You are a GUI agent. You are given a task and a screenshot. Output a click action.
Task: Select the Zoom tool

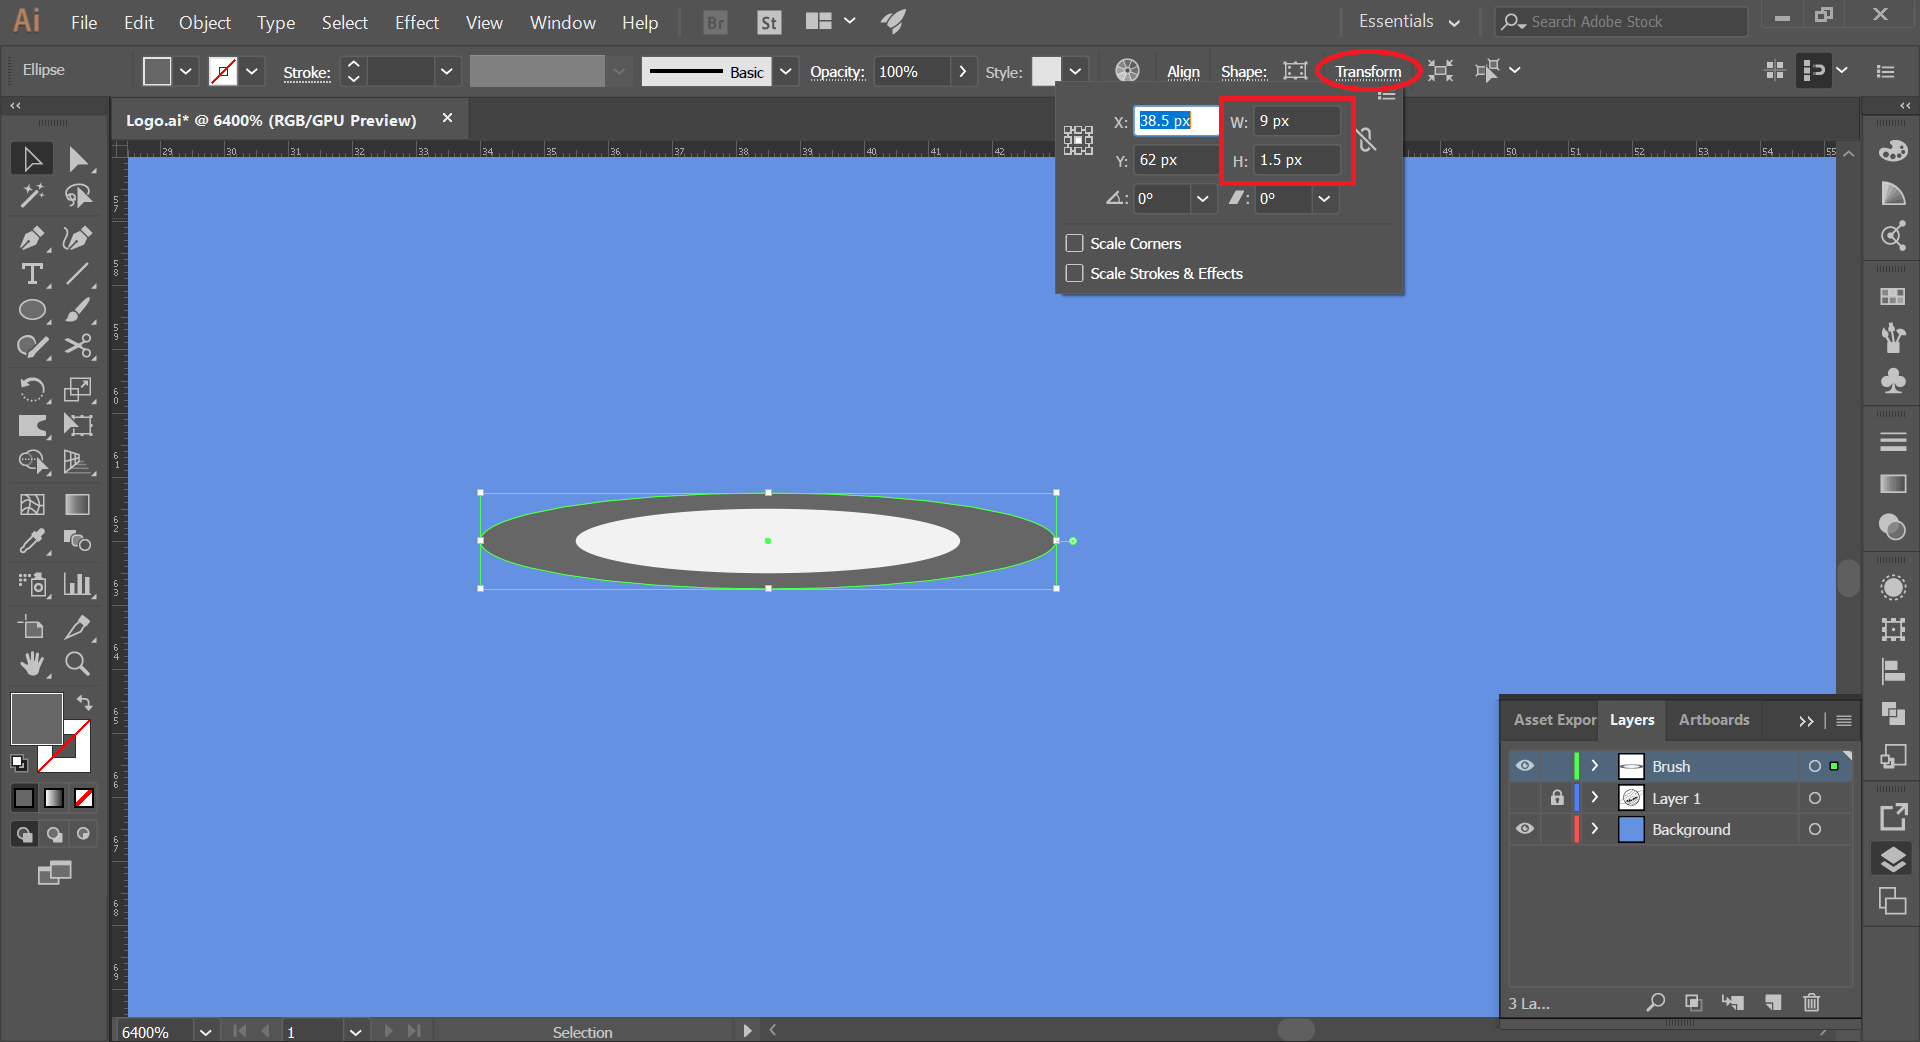[x=78, y=663]
